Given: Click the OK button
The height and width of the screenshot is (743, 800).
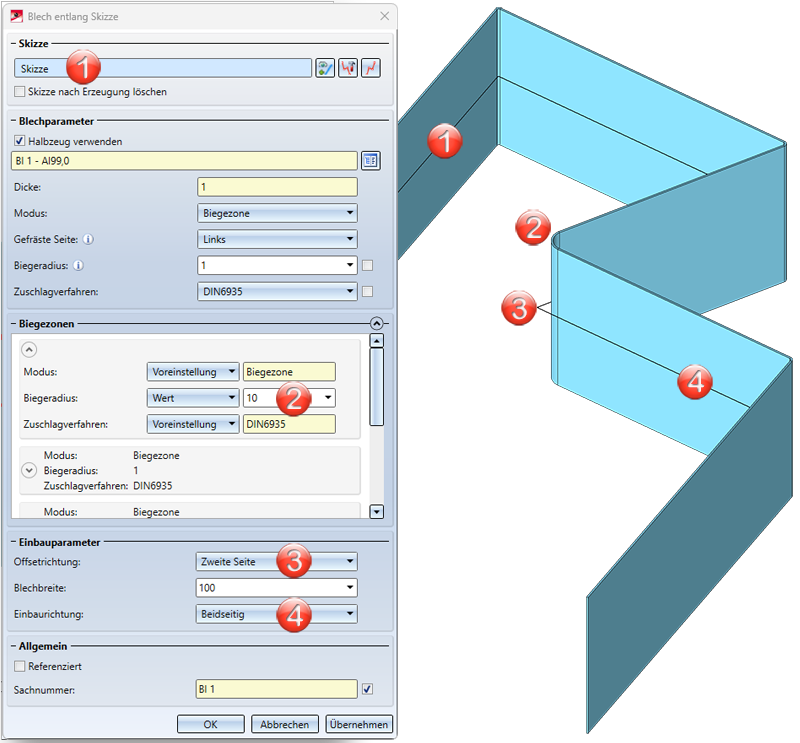Looking at the screenshot, I should point(211,724).
